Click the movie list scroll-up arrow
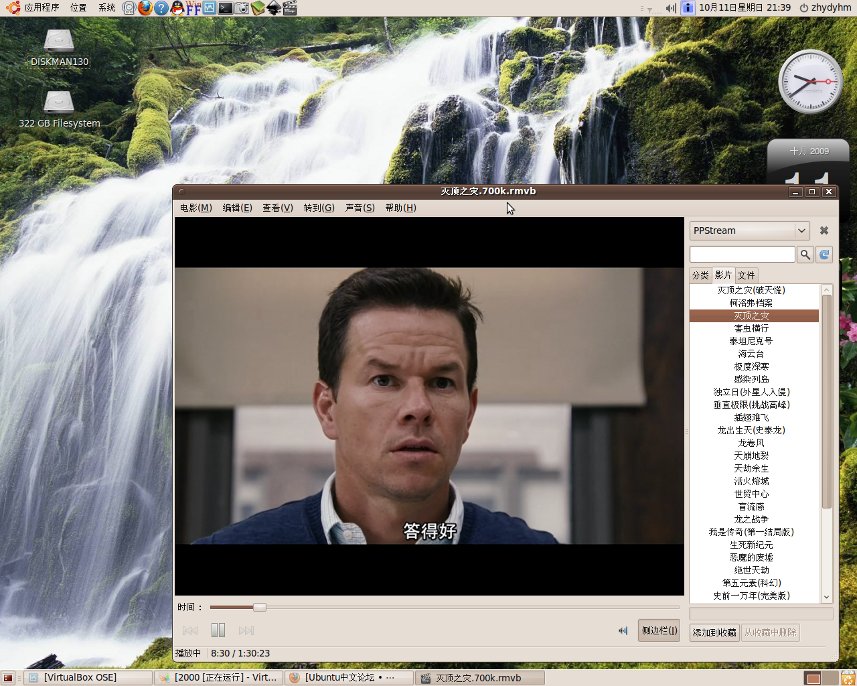 point(826,290)
